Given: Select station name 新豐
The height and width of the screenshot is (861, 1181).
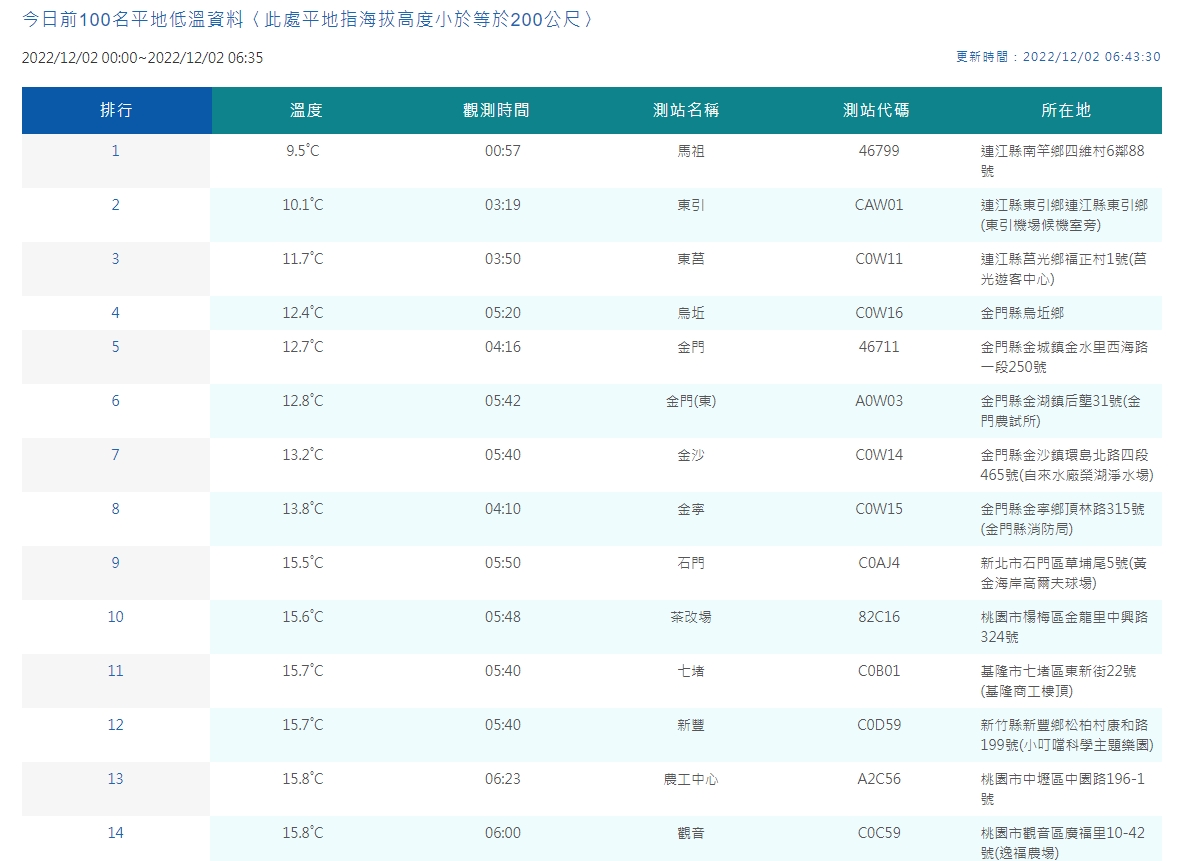Looking at the screenshot, I should coord(691,725).
